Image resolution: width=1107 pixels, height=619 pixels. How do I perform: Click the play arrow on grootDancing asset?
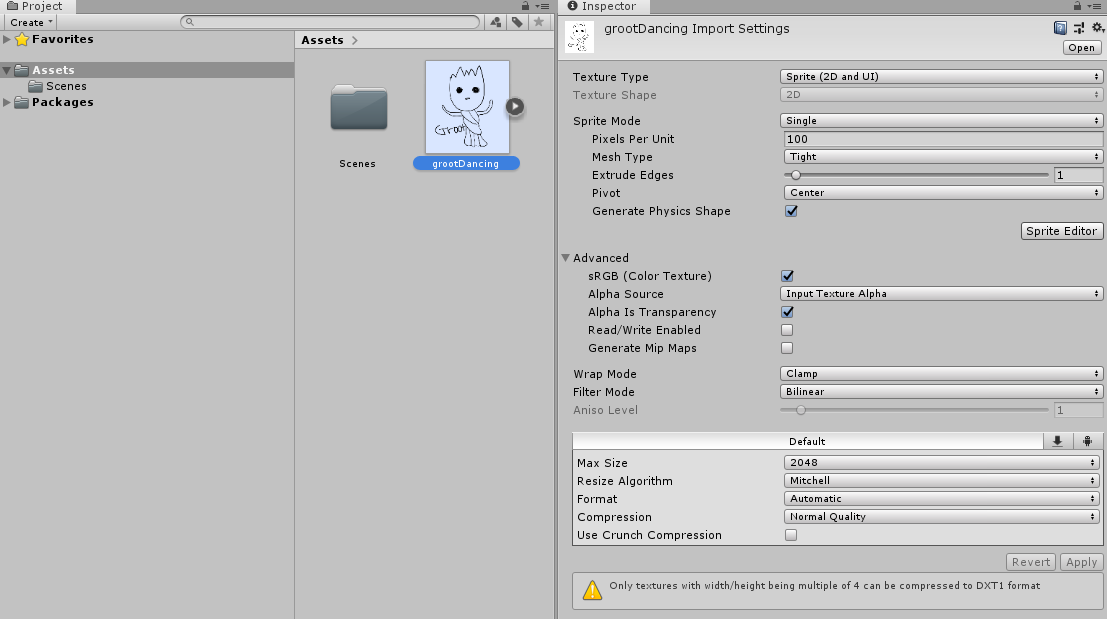click(515, 107)
